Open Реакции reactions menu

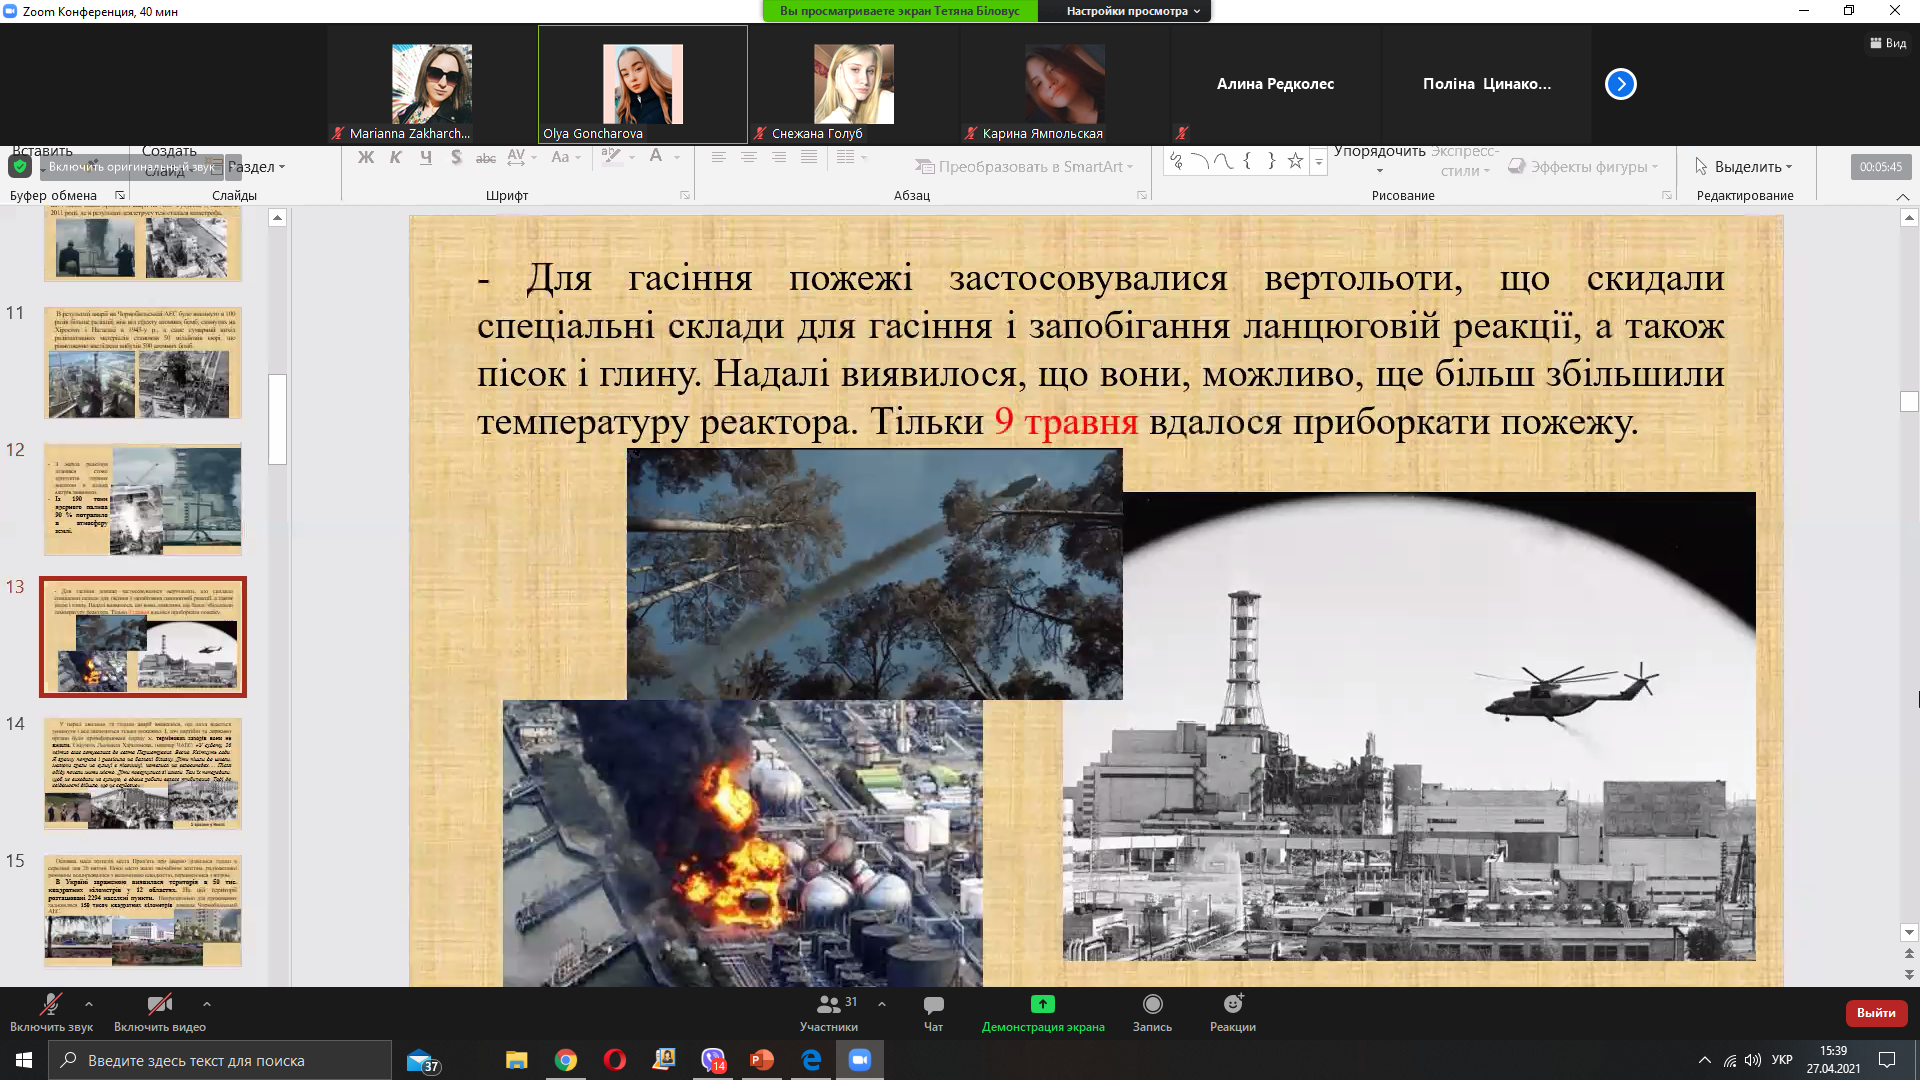tap(1233, 1013)
